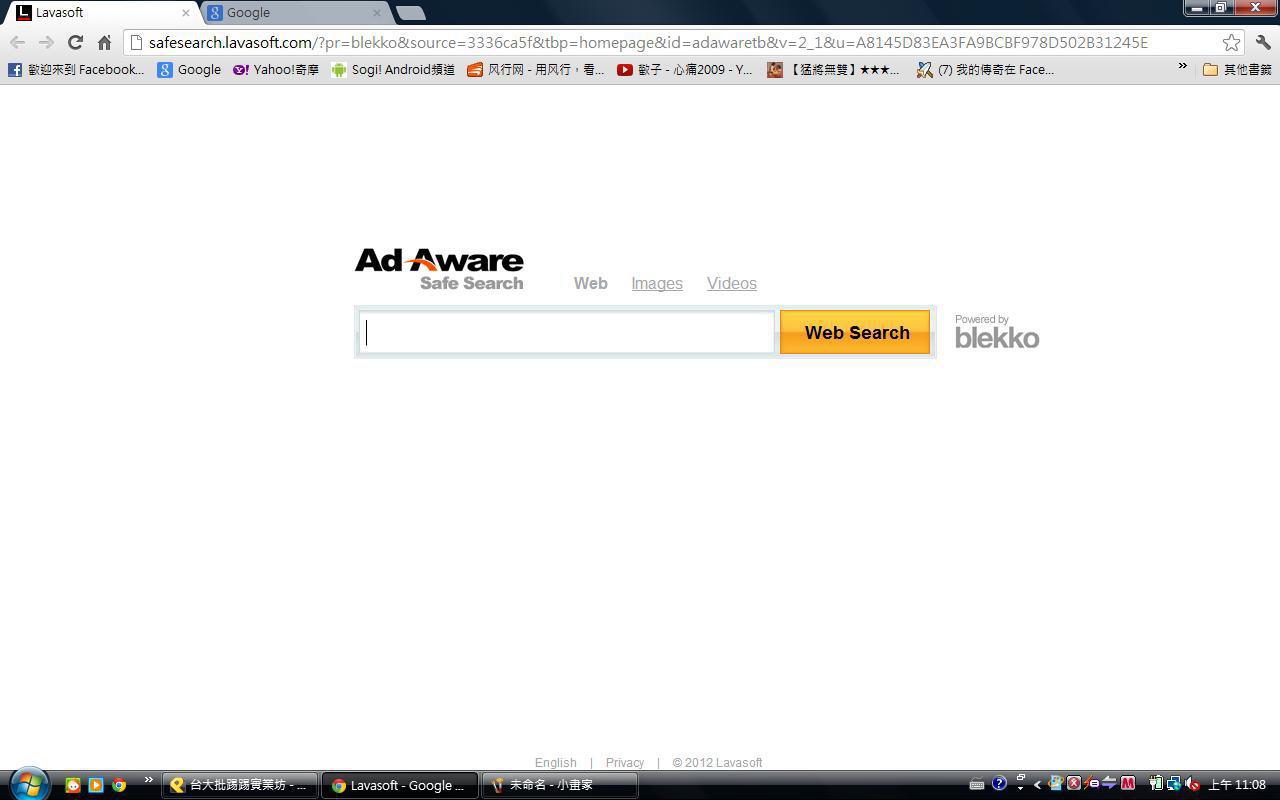Click the Web Search button
The image size is (1280, 800).
pos(855,332)
